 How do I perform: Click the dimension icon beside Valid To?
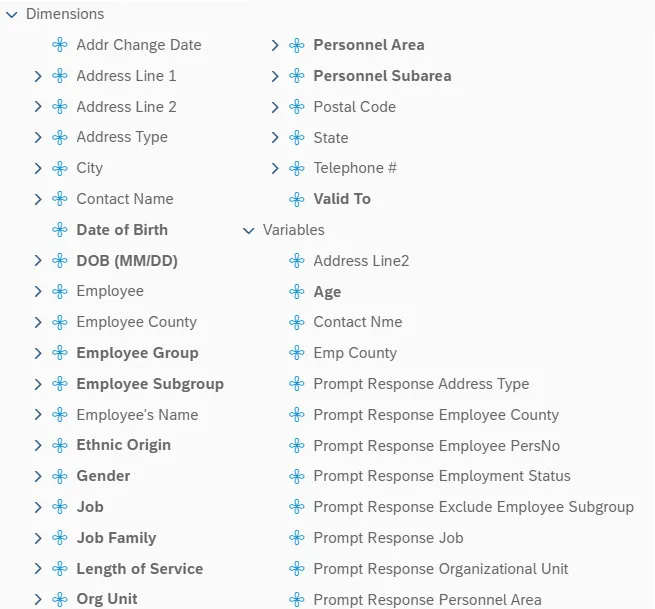(297, 199)
